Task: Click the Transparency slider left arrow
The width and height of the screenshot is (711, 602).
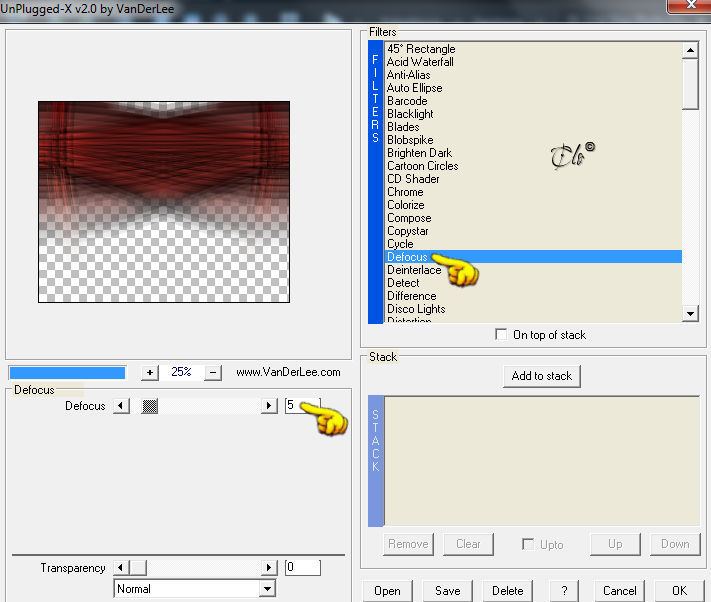Action: tap(121, 567)
